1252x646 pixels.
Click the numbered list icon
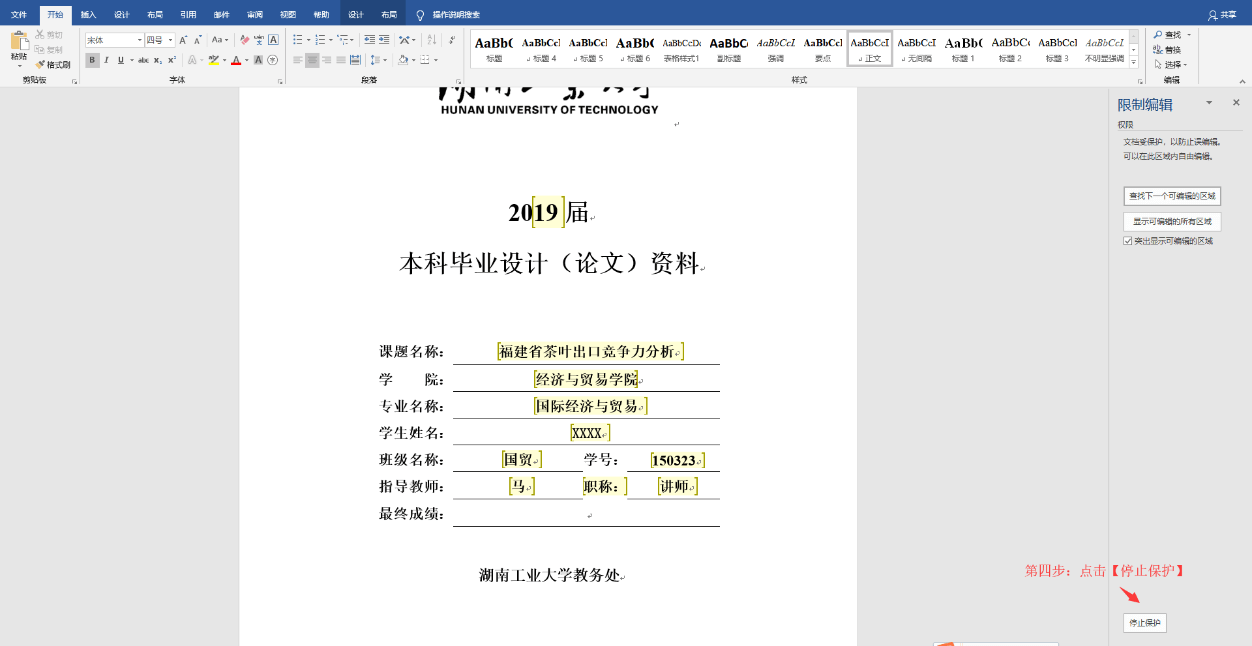pyautogui.click(x=319, y=40)
